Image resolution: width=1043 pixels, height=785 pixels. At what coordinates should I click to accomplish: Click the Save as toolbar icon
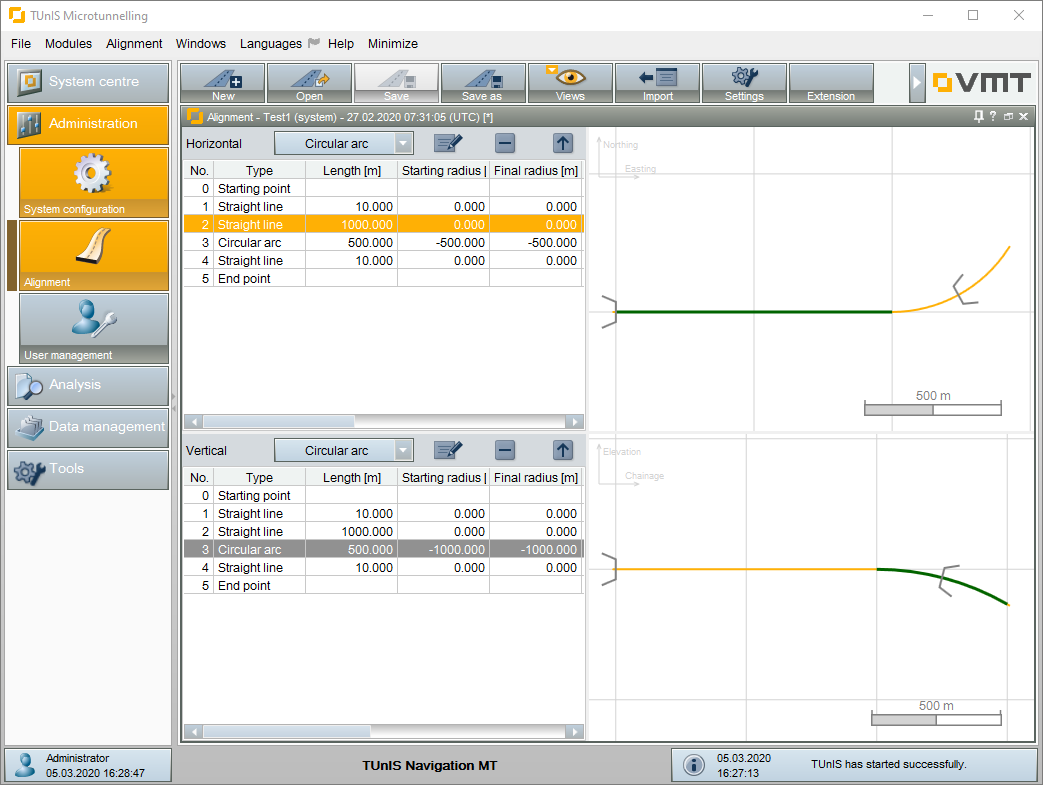point(483,83)
